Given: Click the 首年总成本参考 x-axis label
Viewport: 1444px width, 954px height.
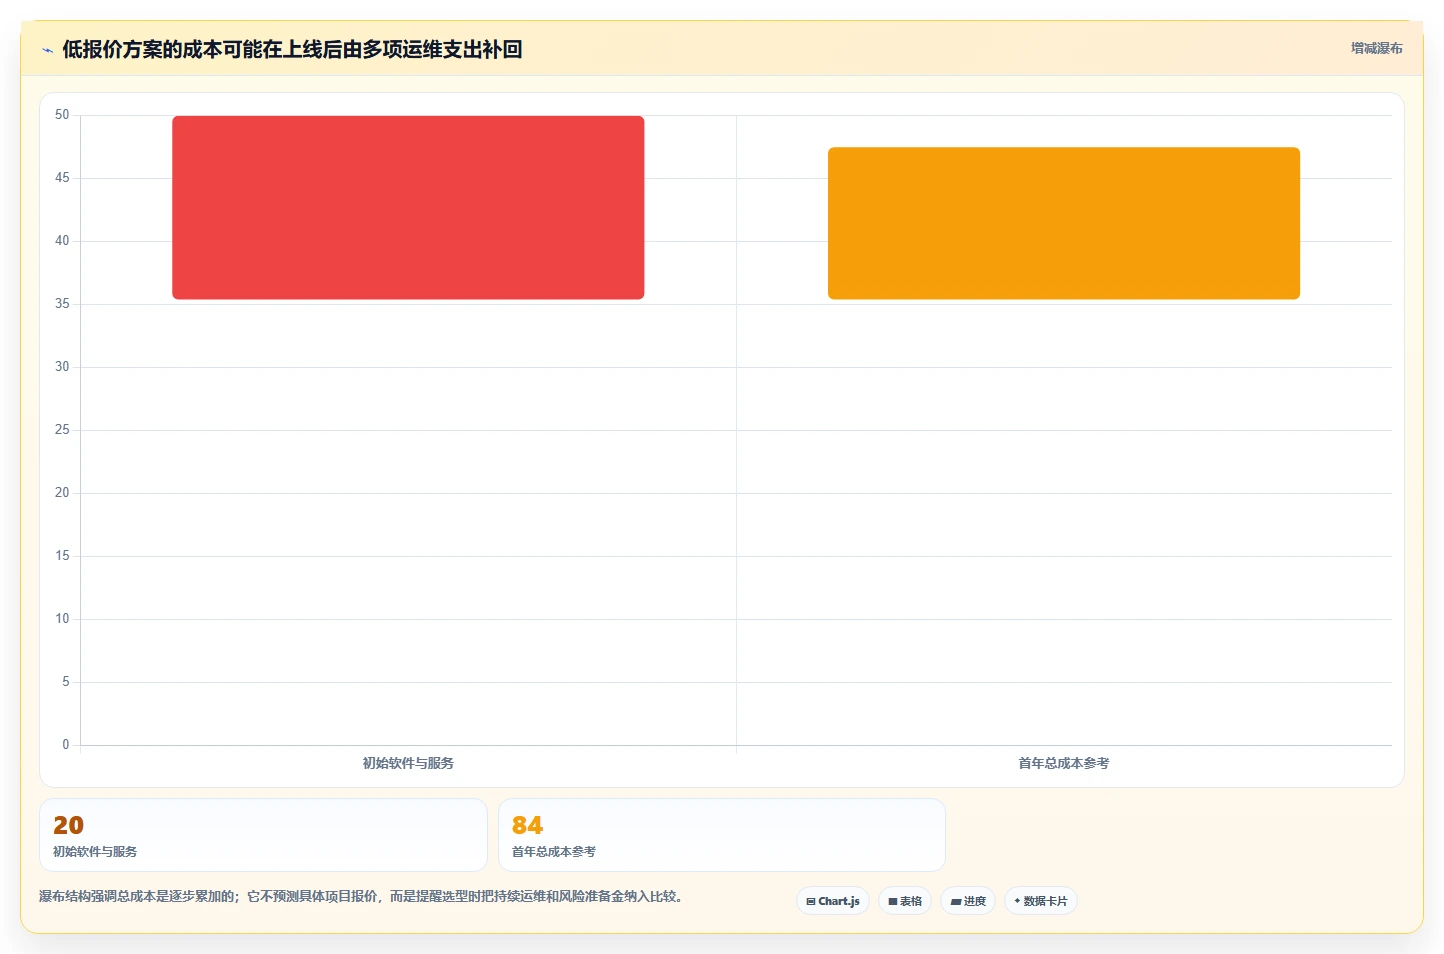Looking at the screenshot, I should (1064, 763).
